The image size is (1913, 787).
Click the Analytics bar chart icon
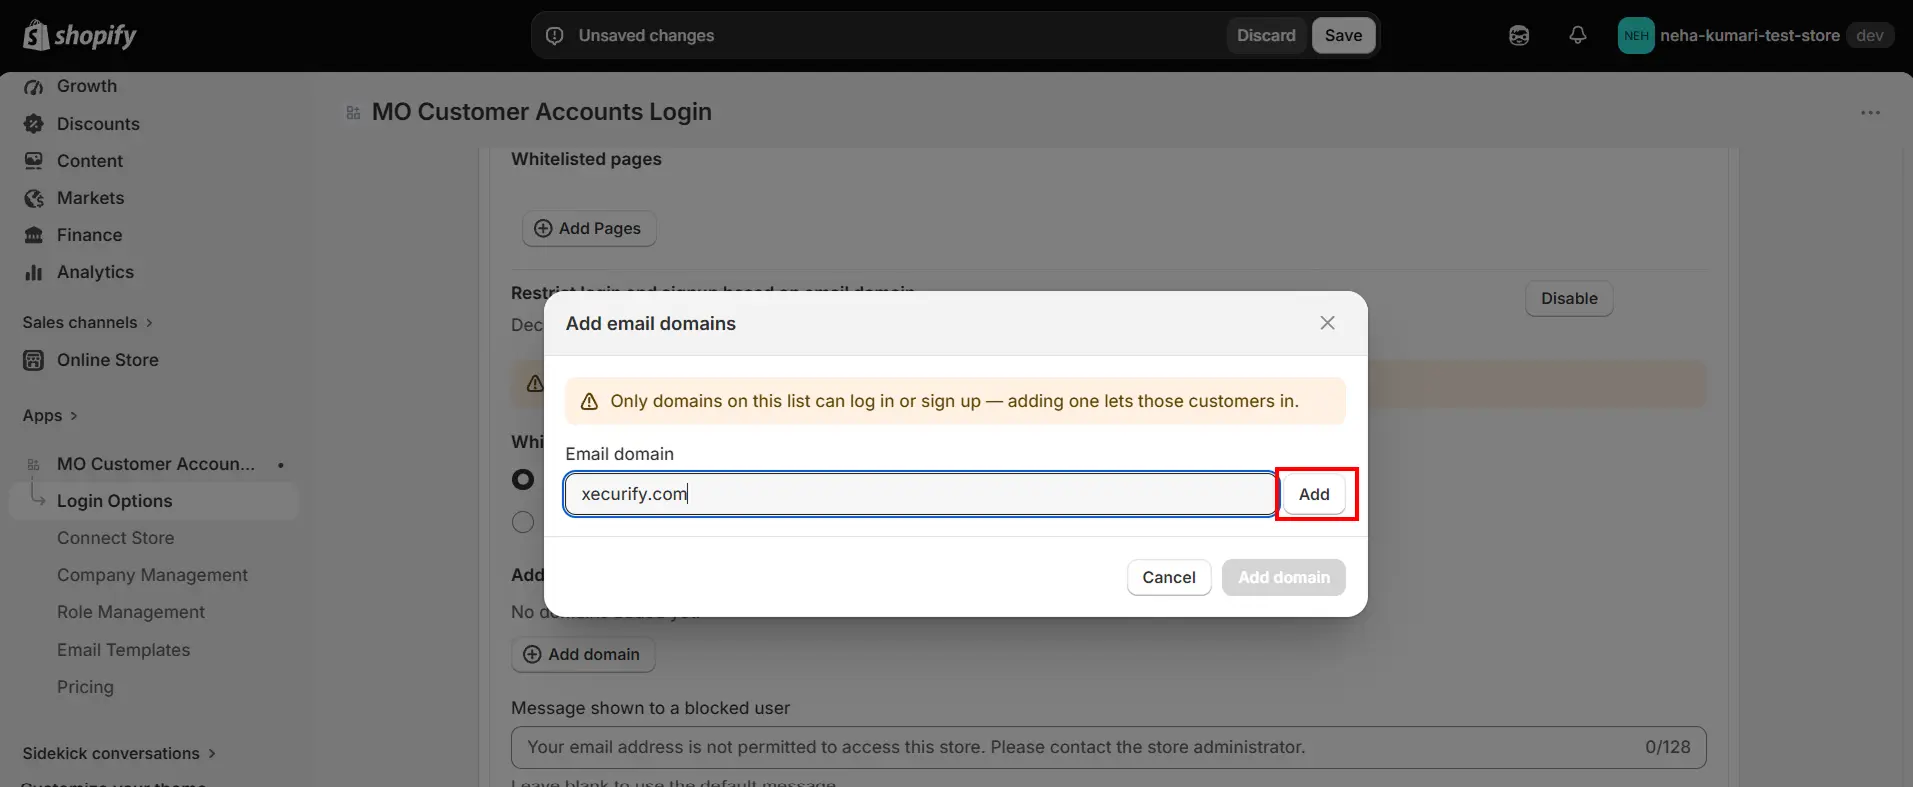[x=34, y=272]
